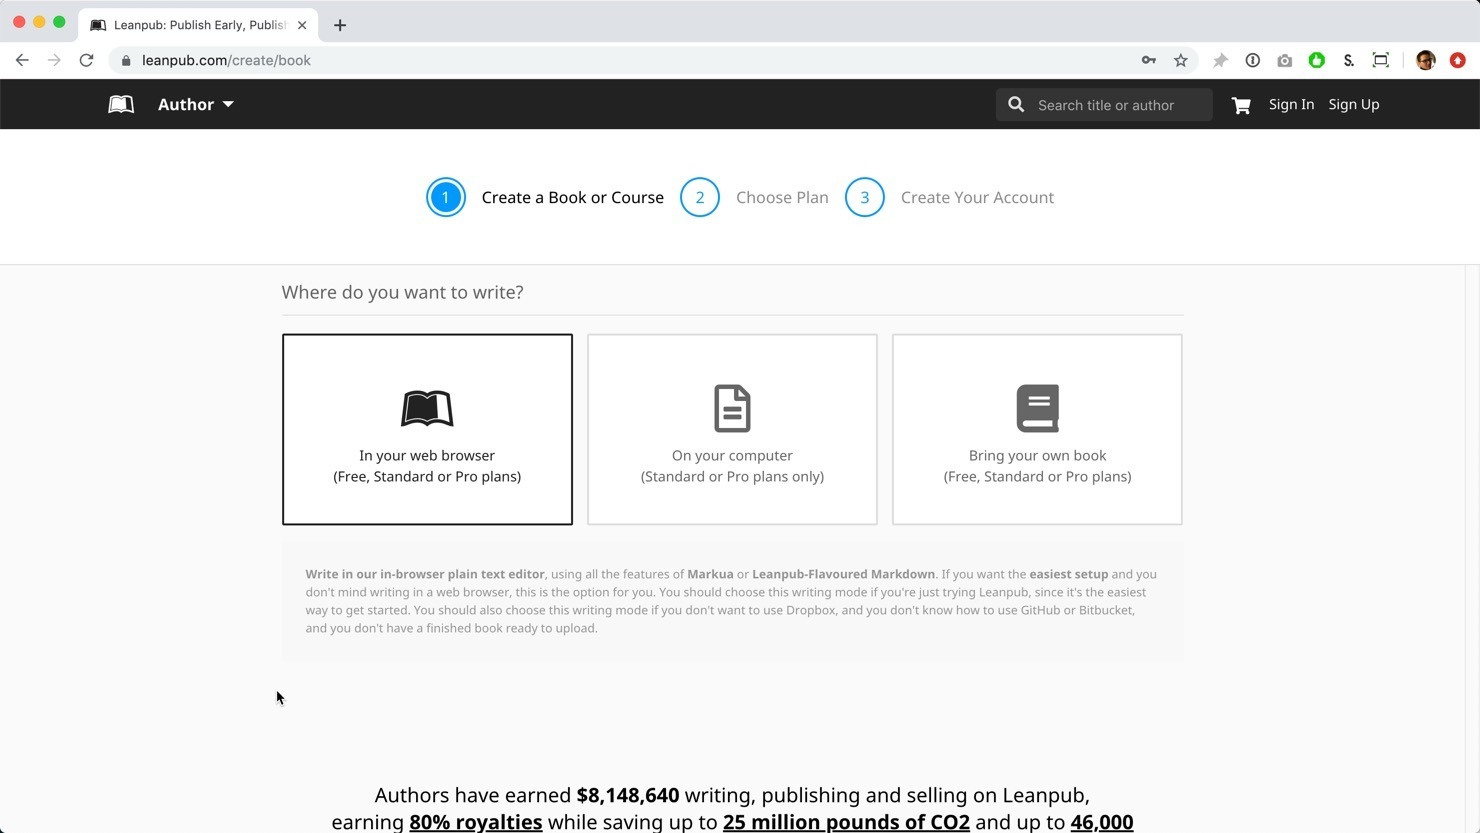Image resolution: width=1480 pixels, height=833 pixels.
Task: Click the camera extension icon
Action: point(1285,61)
